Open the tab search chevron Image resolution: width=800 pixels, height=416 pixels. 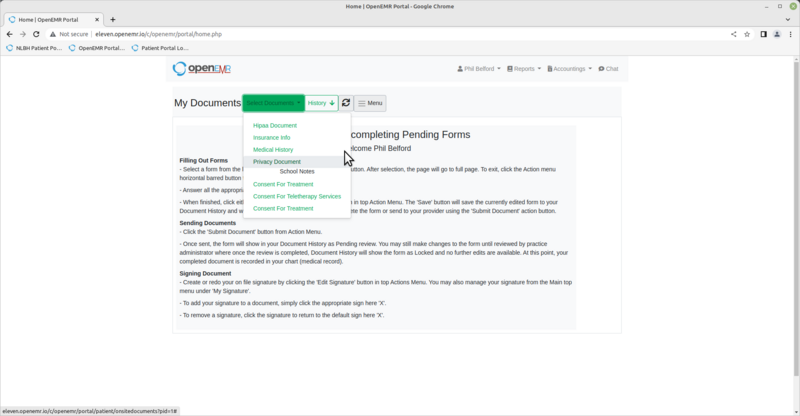tap(788, 19)
